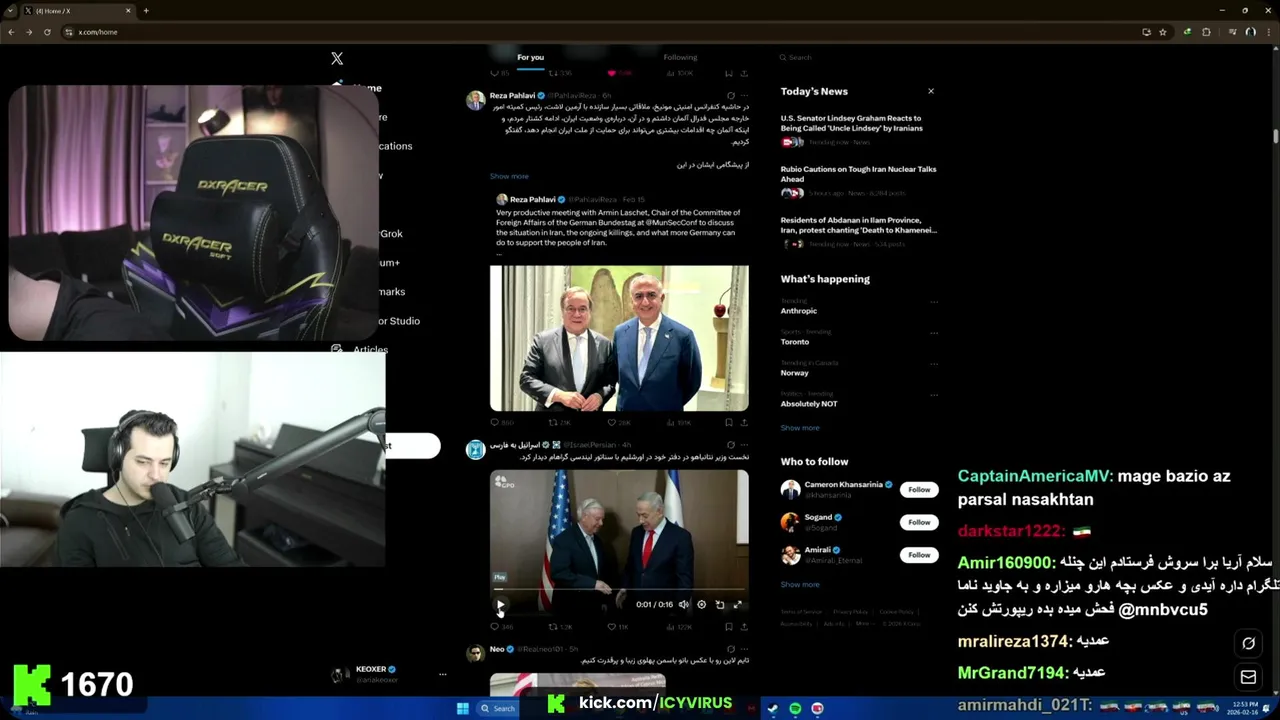The height and width of the screenshot is (720, 1280).
Task: Bookmark Reza Pahlavi's Laschet post
Action: (x=728, y=422)
